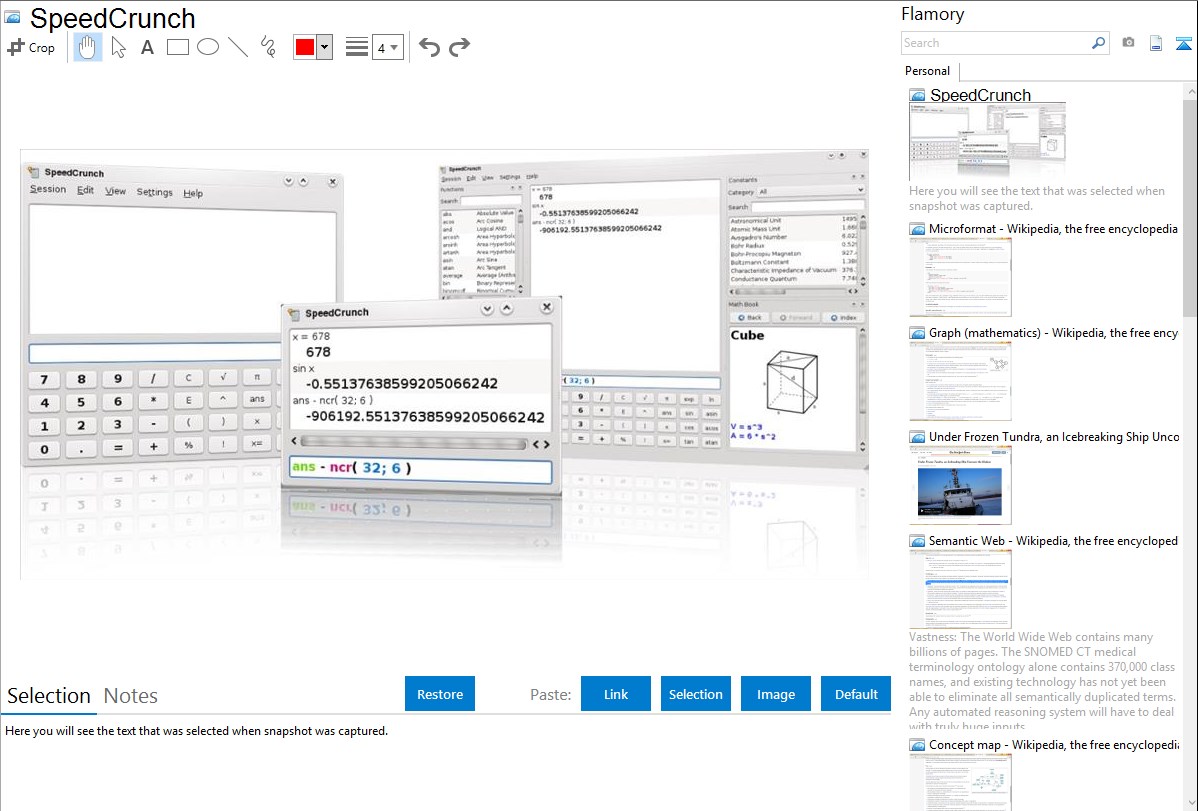The height and width of the screenshot is (811, 1198).
Task: Click the icon beside the Microformat title
Action: pyautogui.click(x=917, y=229)
